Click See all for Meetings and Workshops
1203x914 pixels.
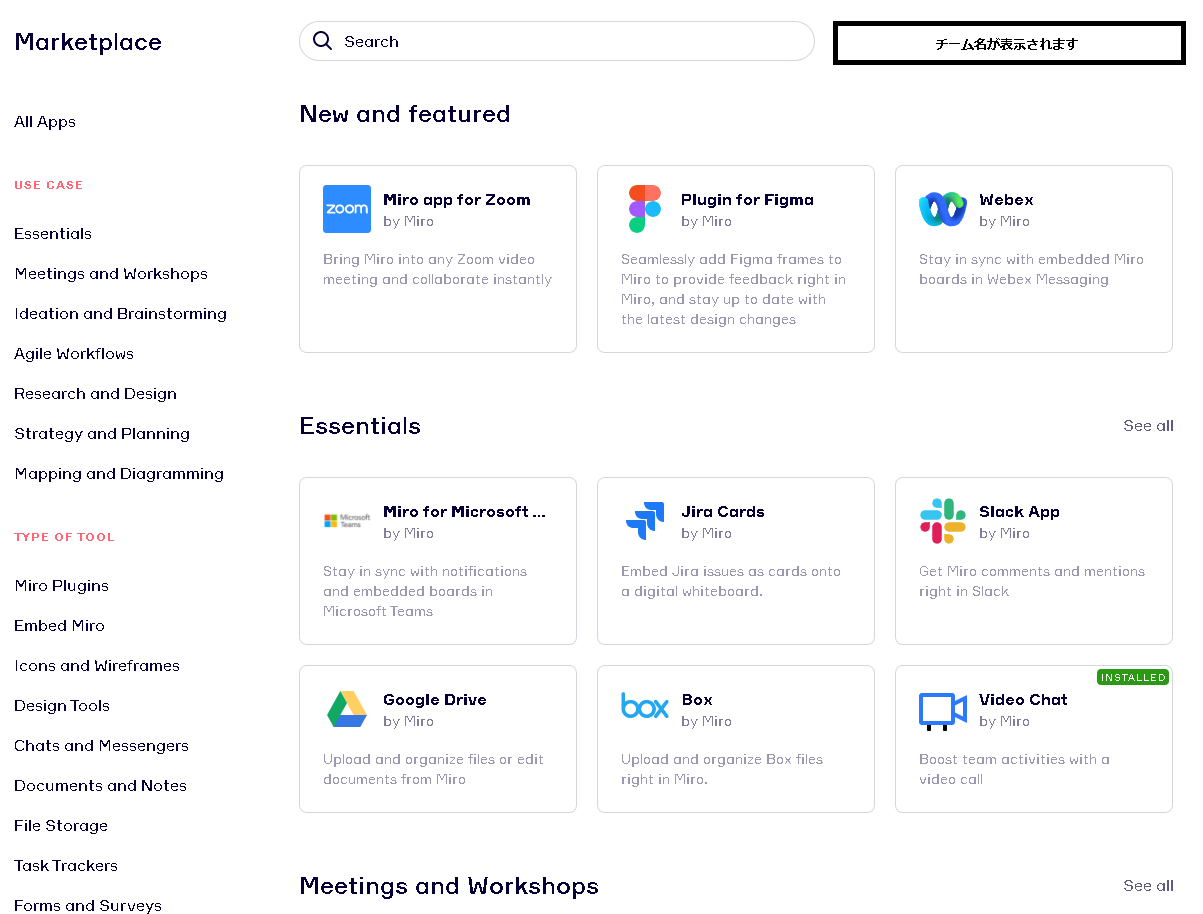pyautogui.click(x=1148, y=886)
